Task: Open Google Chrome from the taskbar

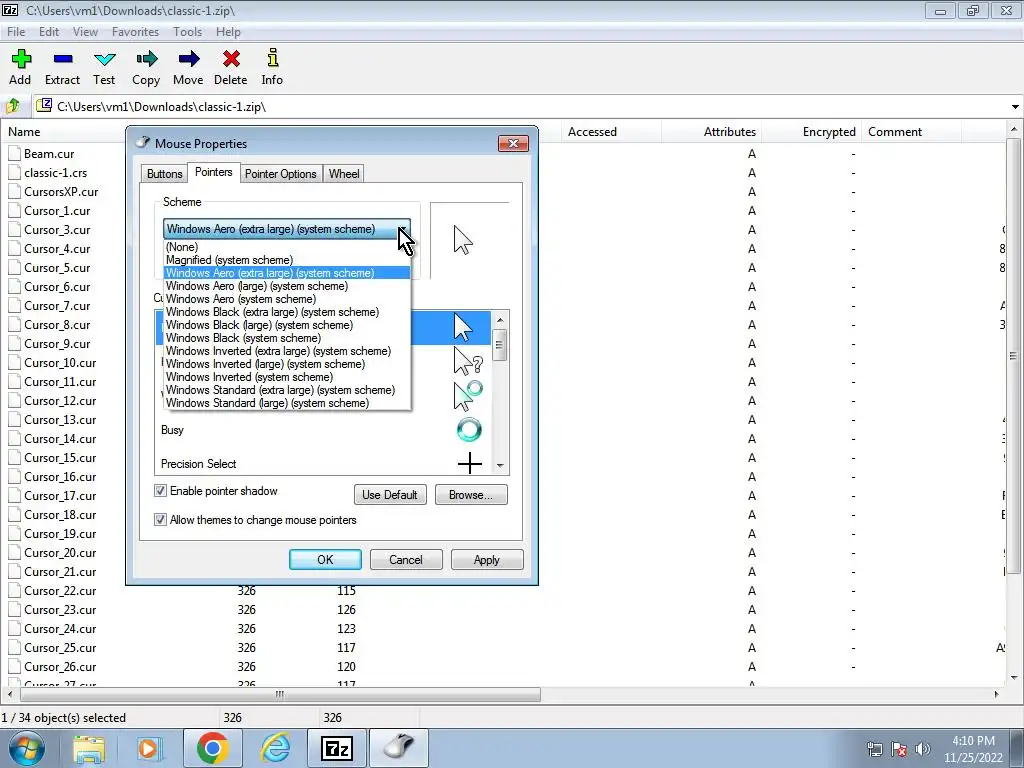Action: (x=212, y=748)
